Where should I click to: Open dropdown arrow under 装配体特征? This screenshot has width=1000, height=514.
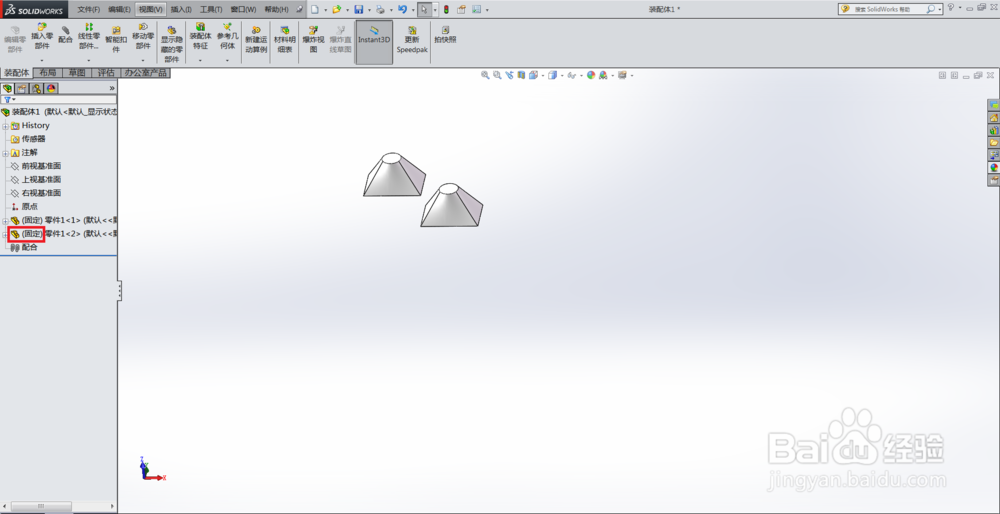click(200, 61)
